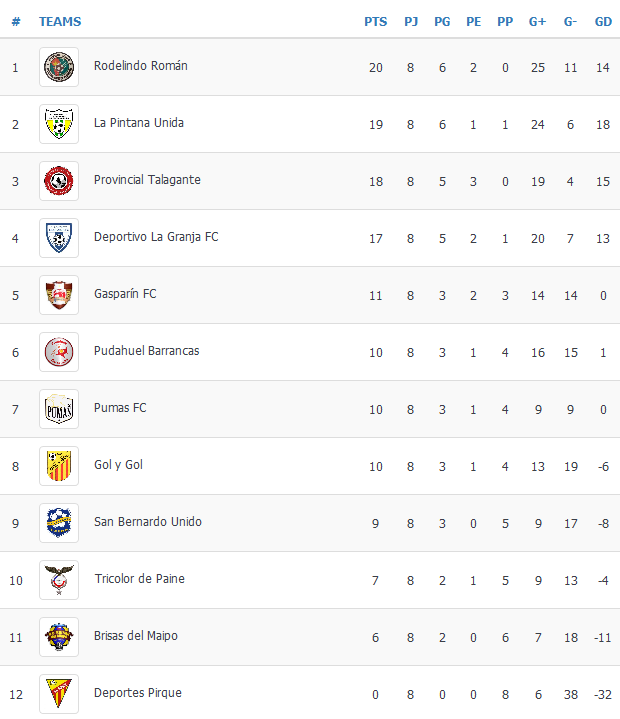
Task: Click the Deportes Pirque triangular crest
Action: pos(59,694)
